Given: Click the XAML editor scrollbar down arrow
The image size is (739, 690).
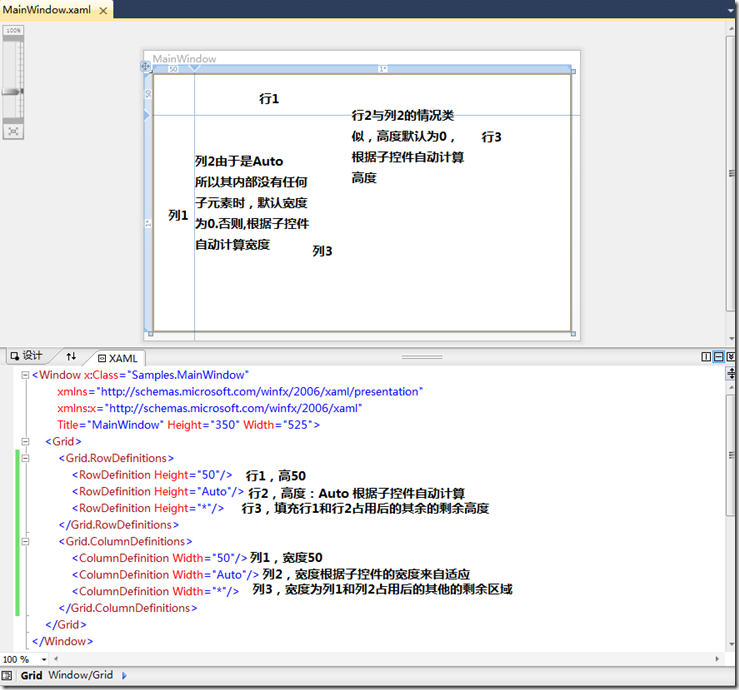Looking at the screenshot, I should (x=731, y=644).
